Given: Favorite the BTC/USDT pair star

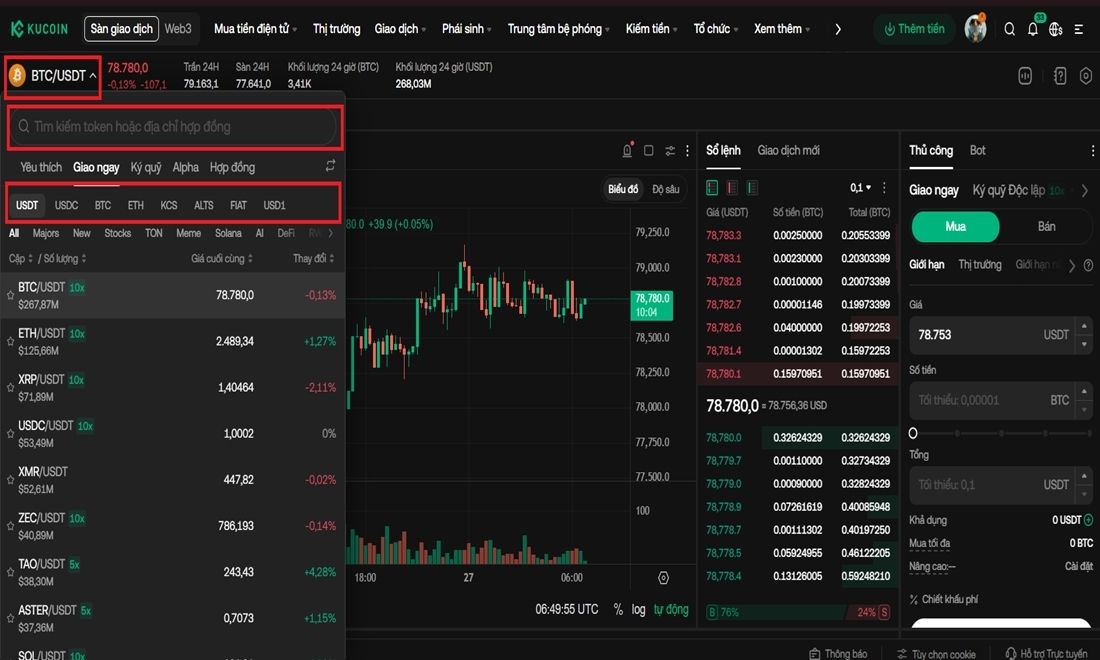Looking at the screenshot, I should pos(10,295).
